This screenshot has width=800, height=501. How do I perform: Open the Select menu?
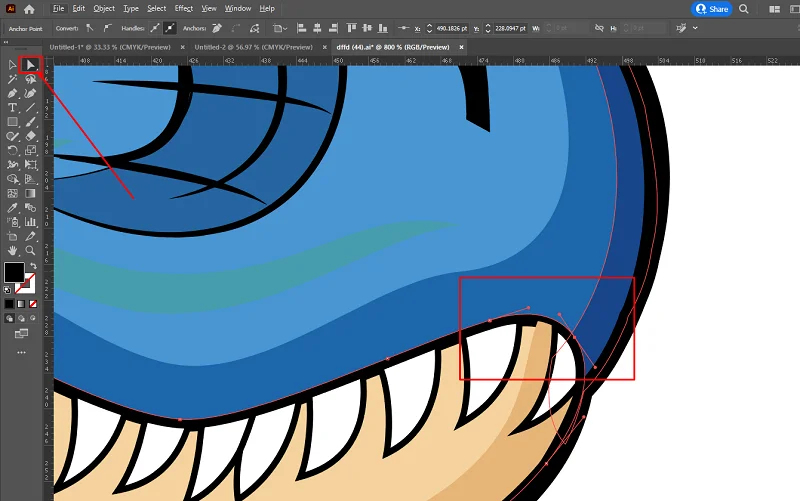point(157,9)
